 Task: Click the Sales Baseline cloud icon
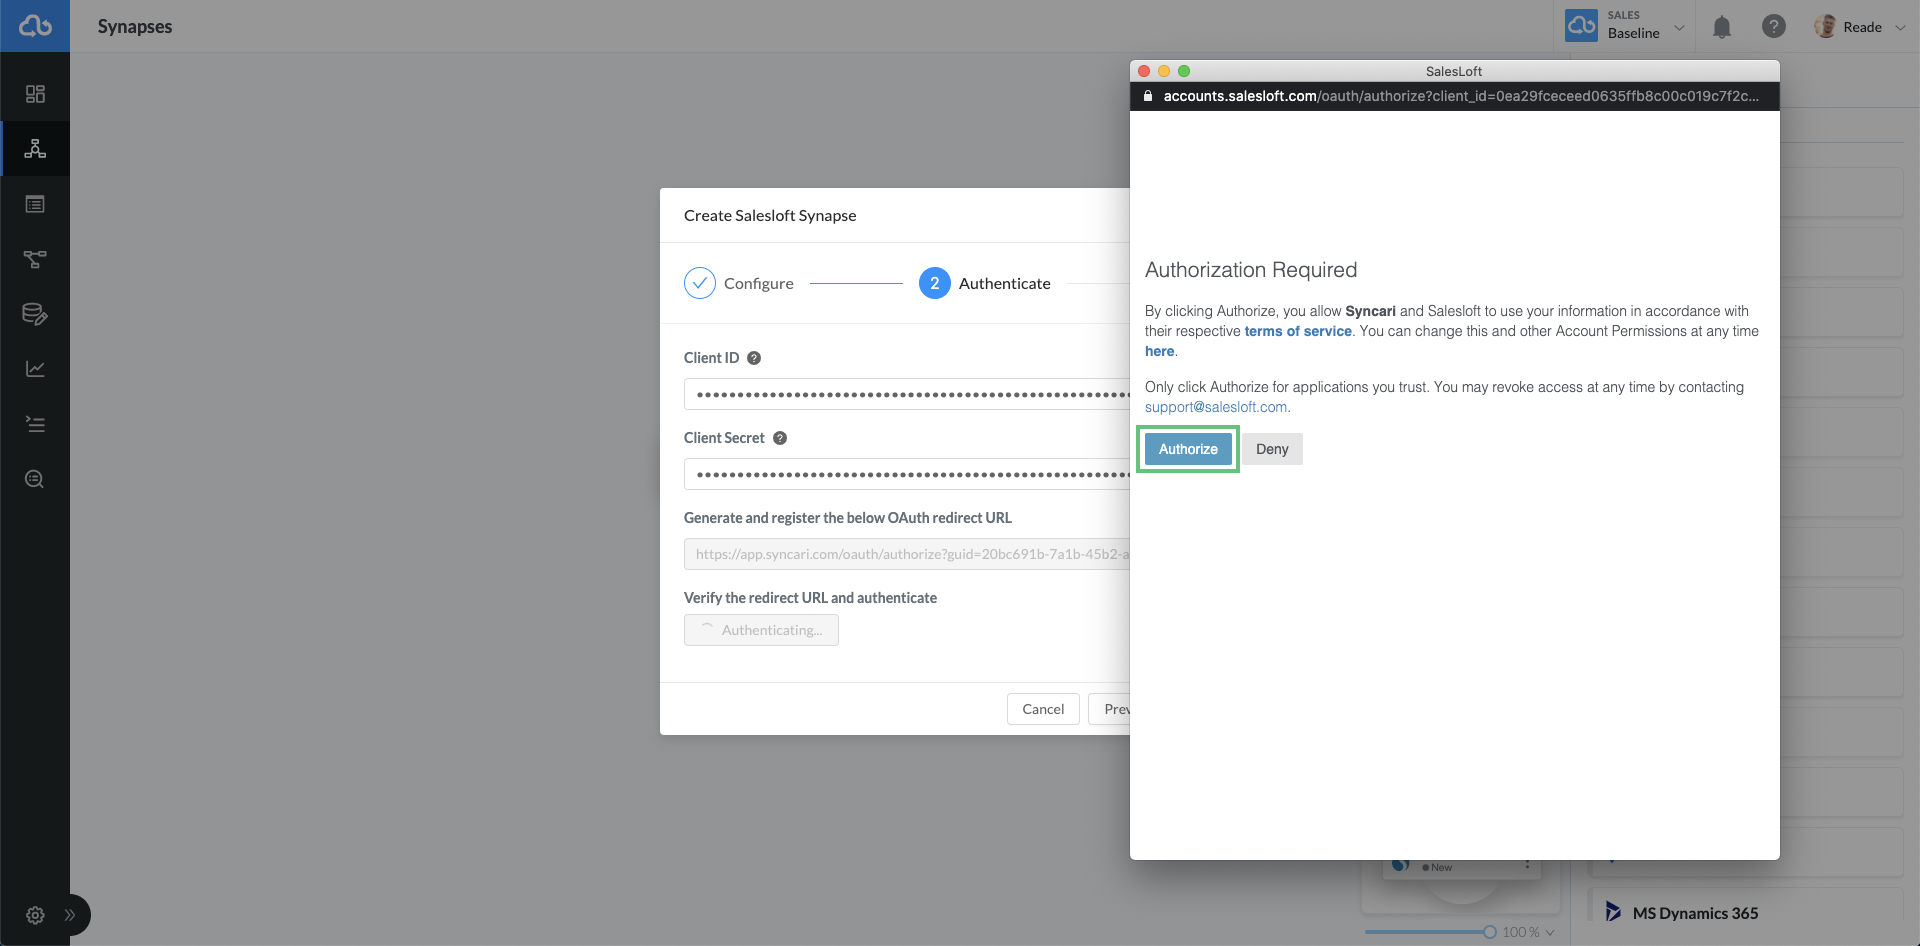click(1581, 26)
